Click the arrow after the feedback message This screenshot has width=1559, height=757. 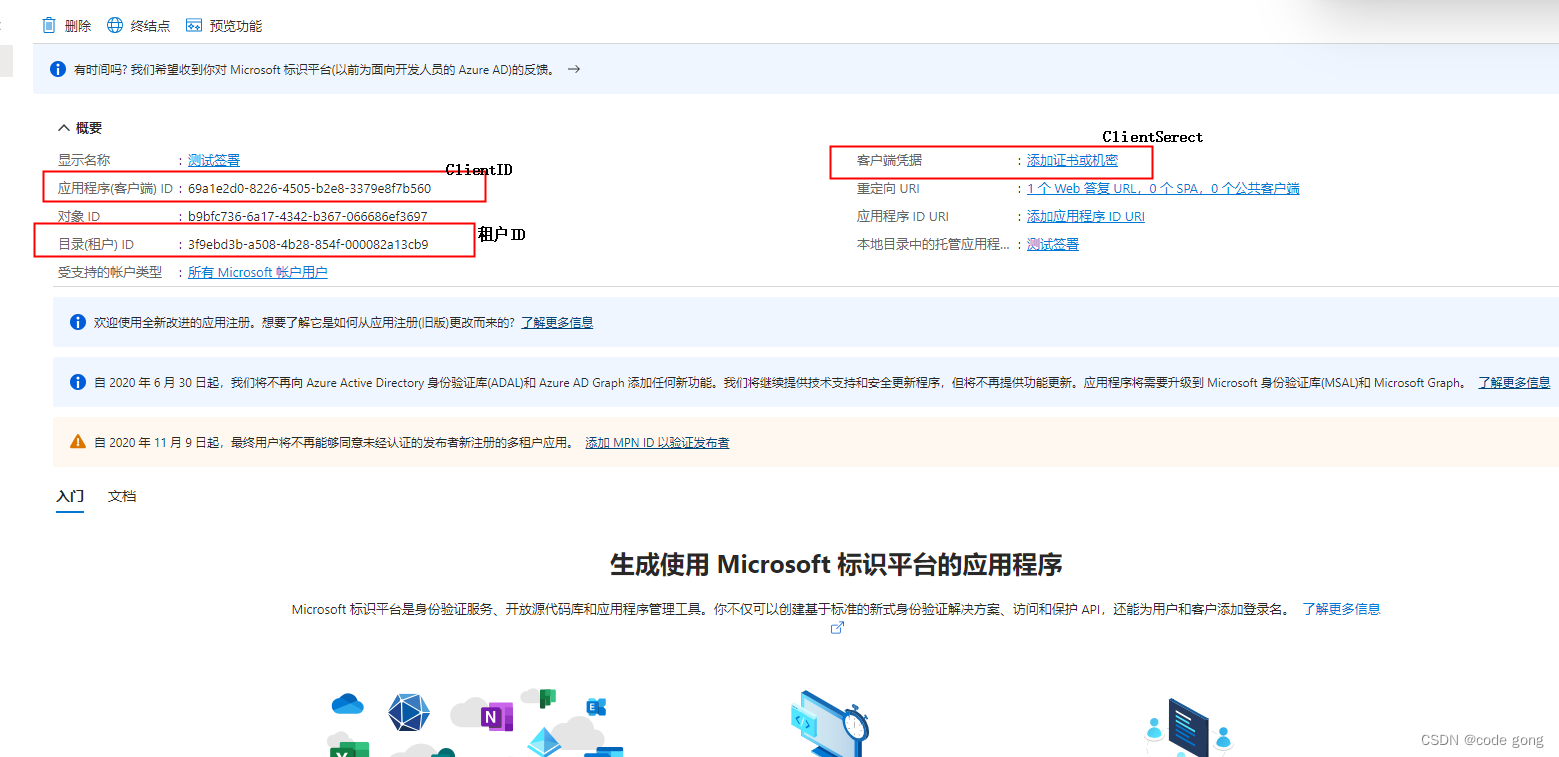574,69
